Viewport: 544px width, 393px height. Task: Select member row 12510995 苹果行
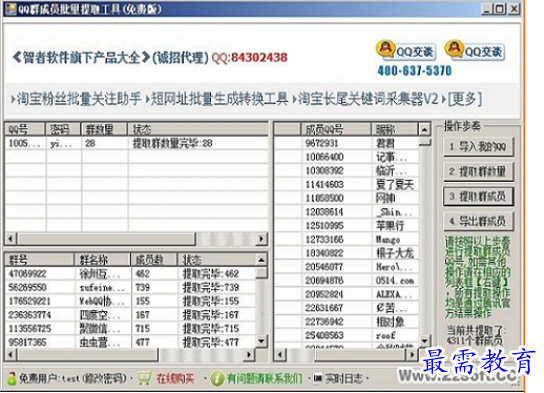(x=346, y=226)
